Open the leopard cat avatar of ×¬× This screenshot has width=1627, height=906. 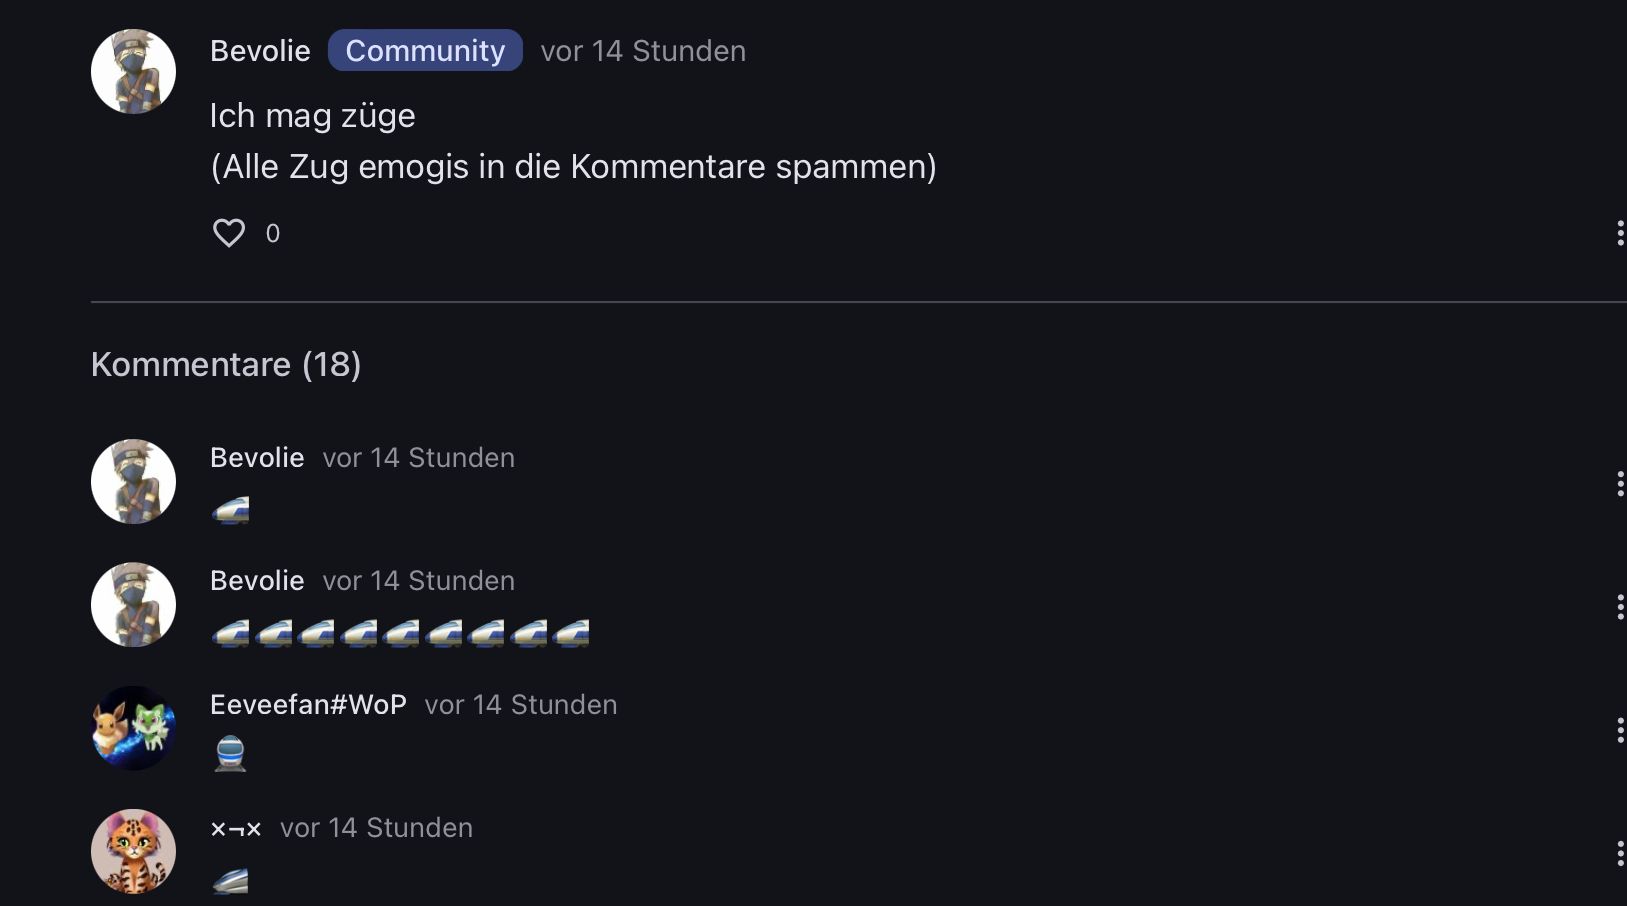tap(133, 851)
